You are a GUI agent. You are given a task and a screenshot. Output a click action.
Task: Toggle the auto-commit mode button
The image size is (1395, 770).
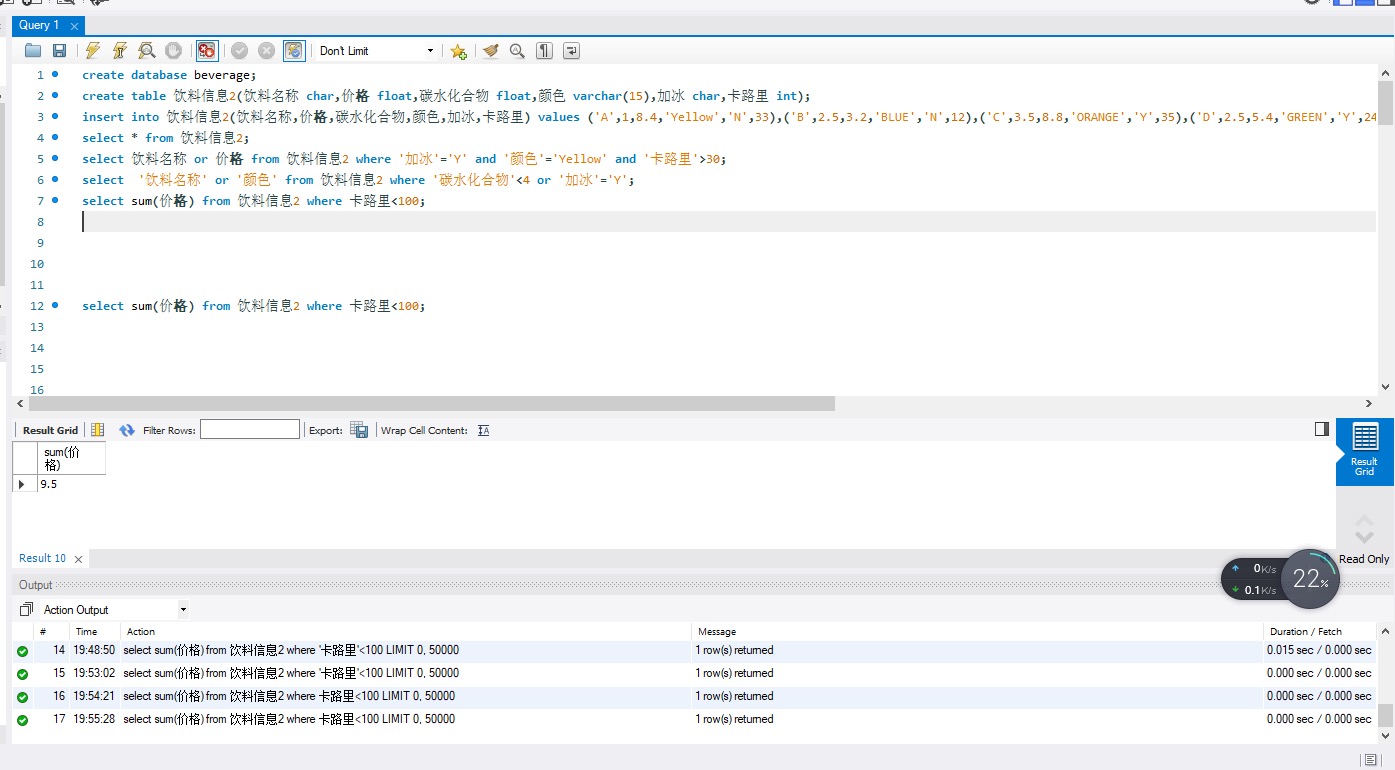[294, 51]
